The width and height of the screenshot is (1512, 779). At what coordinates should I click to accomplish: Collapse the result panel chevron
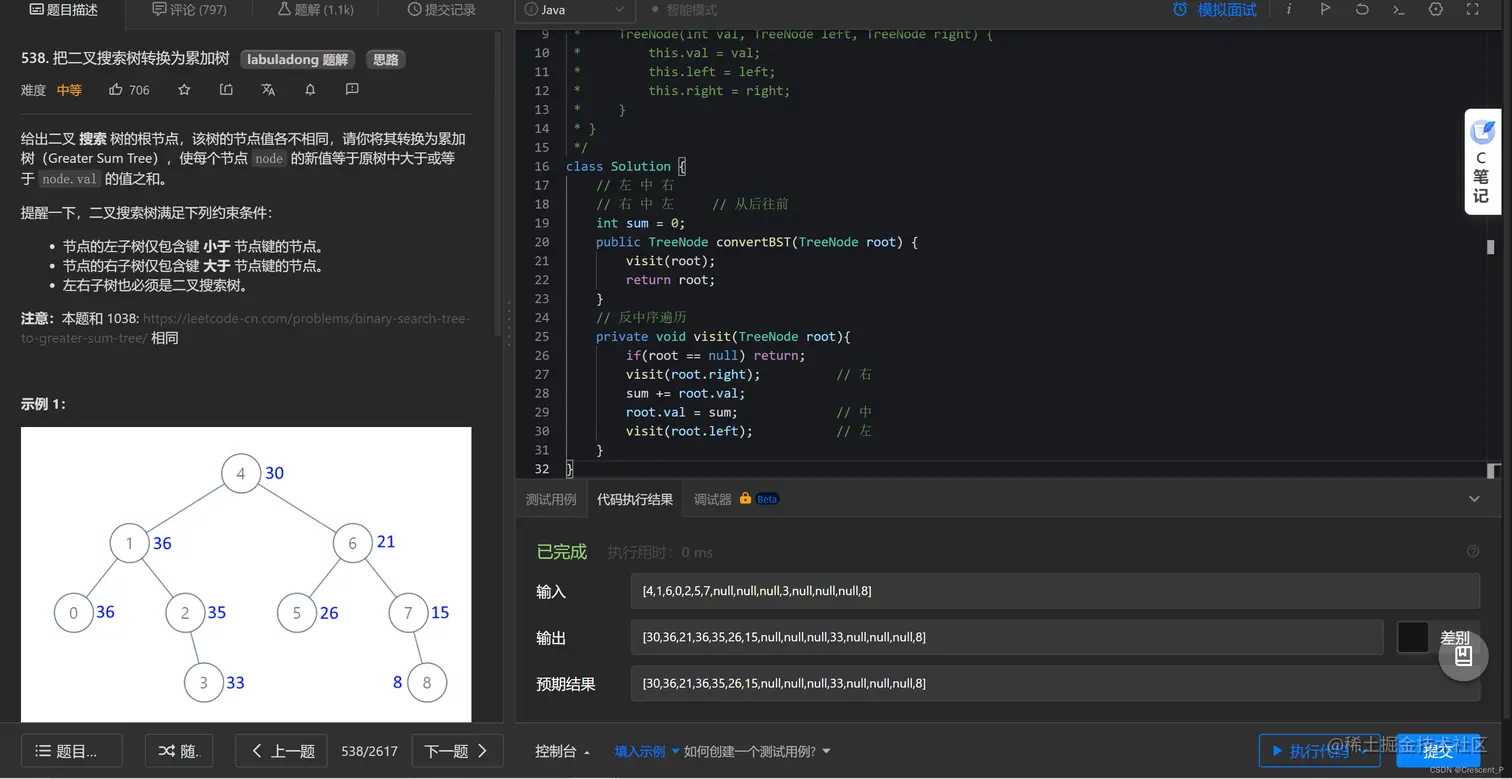pyautogui.click(x=1474, y=499)
